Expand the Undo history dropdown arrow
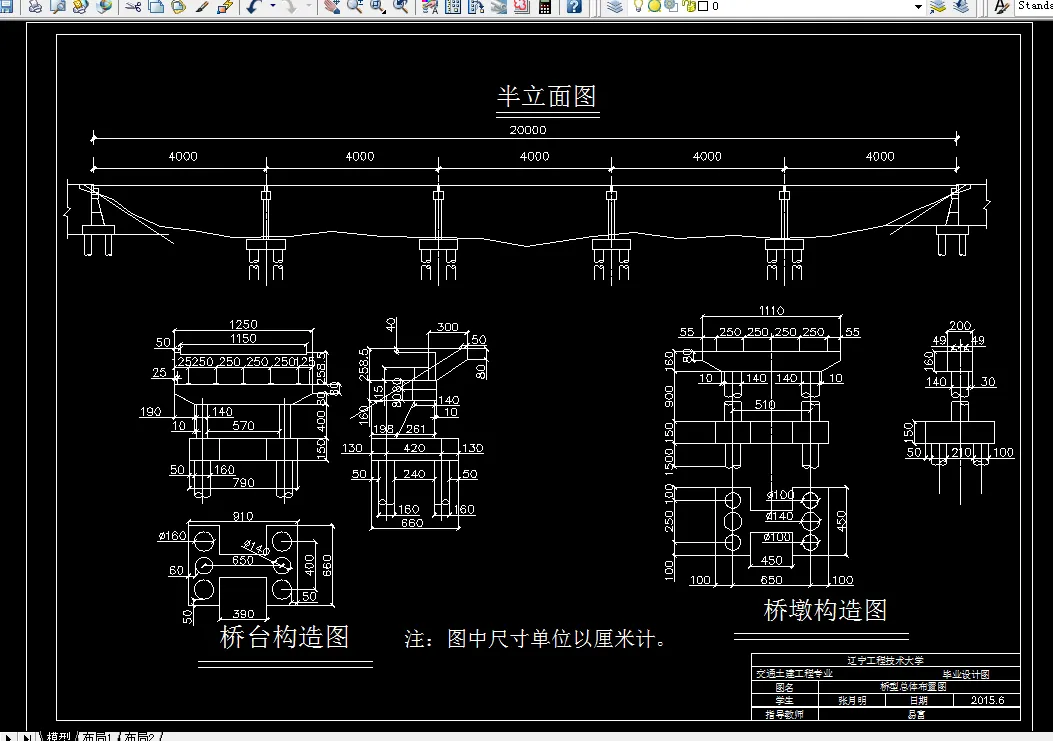This screenshot has width=1053, height=741. tap(271, 8)
